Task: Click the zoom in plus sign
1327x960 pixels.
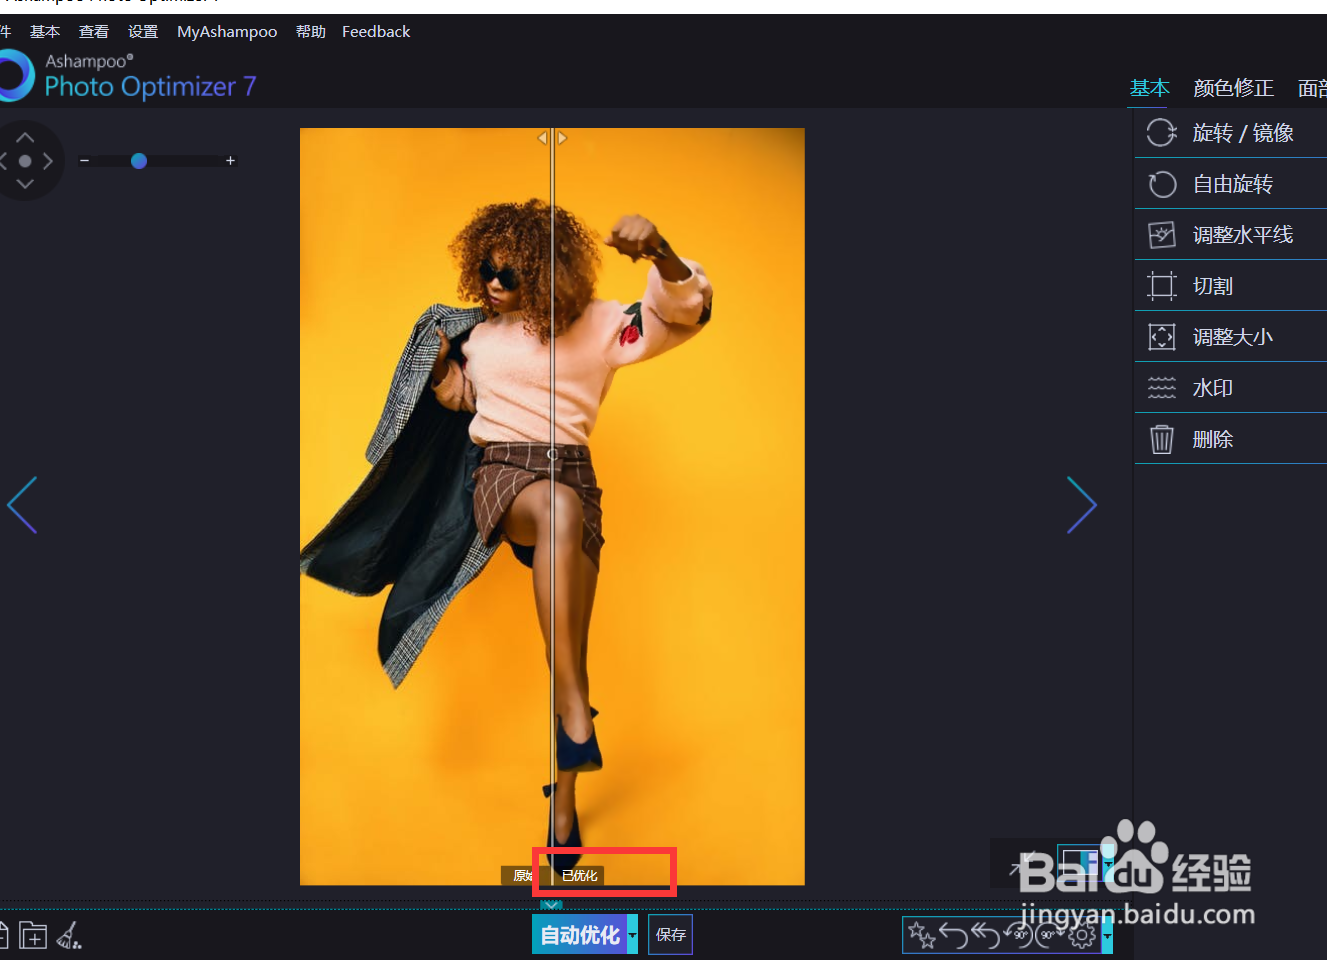Action: pyautogui.click(x=230, y=161)
